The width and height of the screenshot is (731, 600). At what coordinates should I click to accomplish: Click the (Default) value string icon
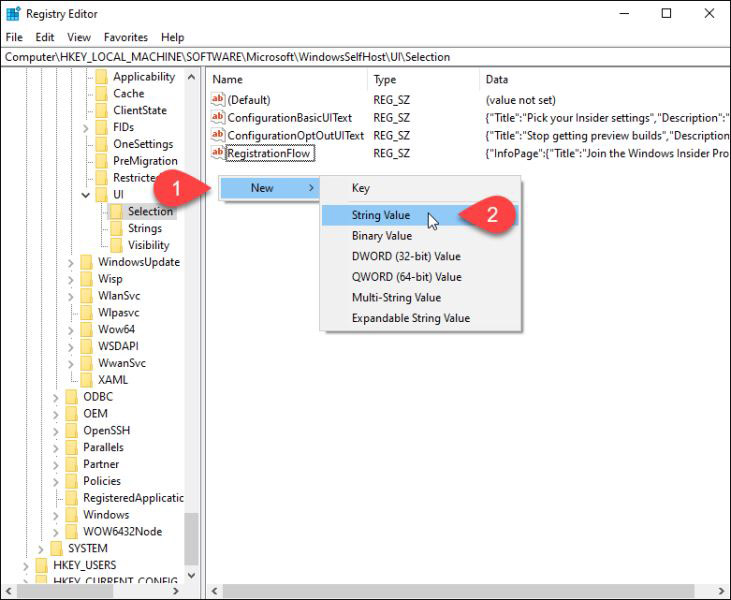click(218, 100)
